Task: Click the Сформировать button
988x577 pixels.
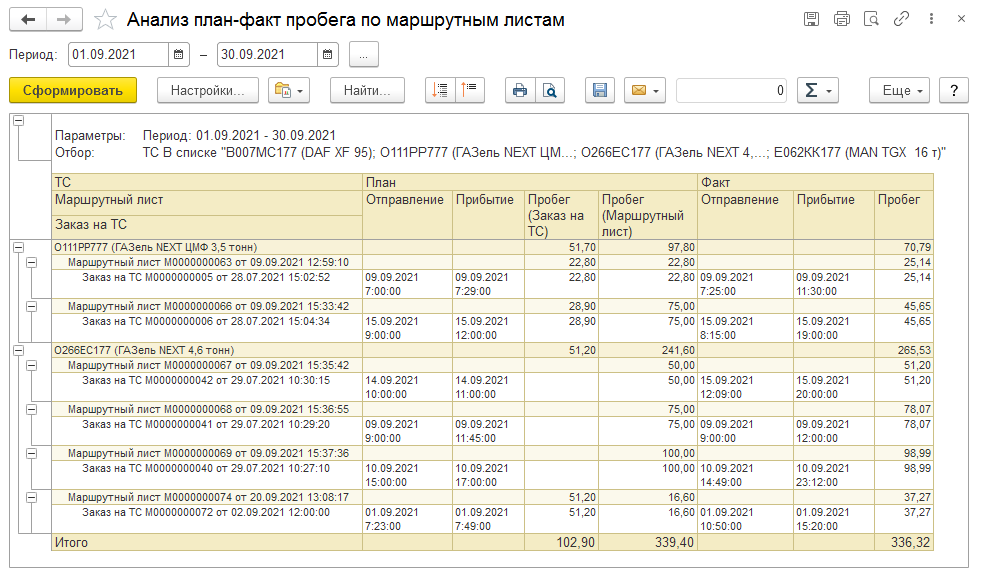Action: [72, 90]
